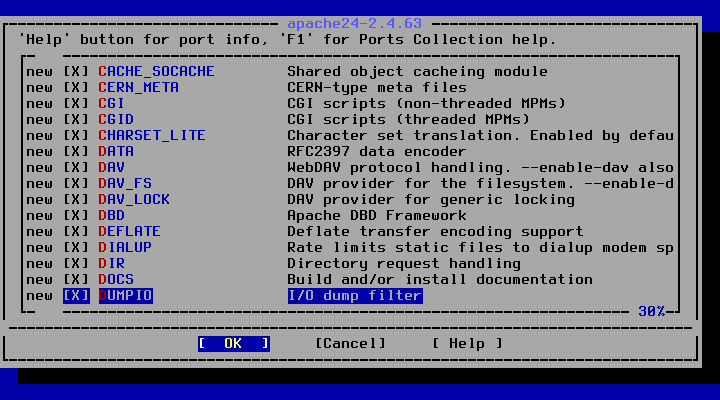The height and width of the screenshot is (400, 720).
Task: Select the CERN_META option name
Action: 139,88
